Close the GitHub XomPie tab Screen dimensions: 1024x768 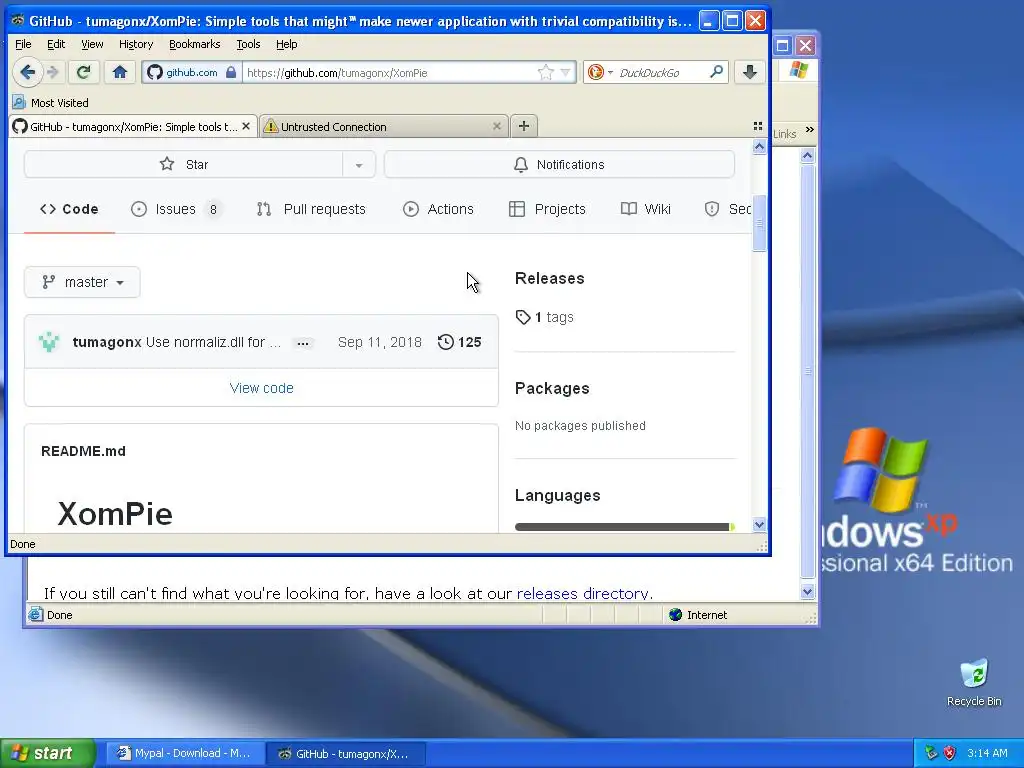click(x=246, y=126)
